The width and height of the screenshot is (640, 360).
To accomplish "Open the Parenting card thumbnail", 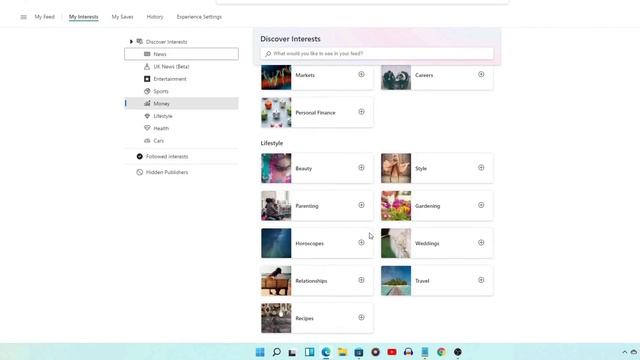I will 276,206.
